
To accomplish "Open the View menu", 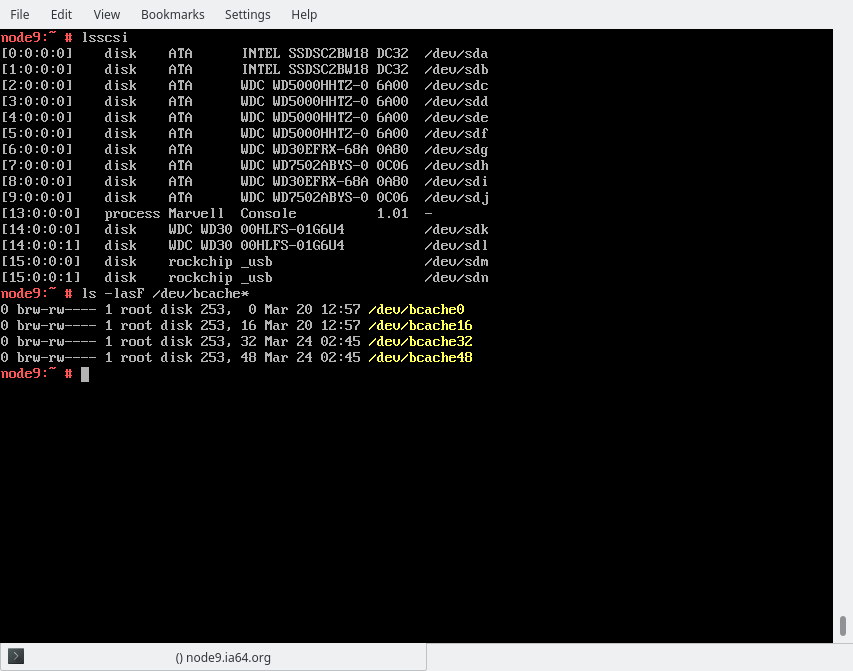I will (x=107, y=15).
